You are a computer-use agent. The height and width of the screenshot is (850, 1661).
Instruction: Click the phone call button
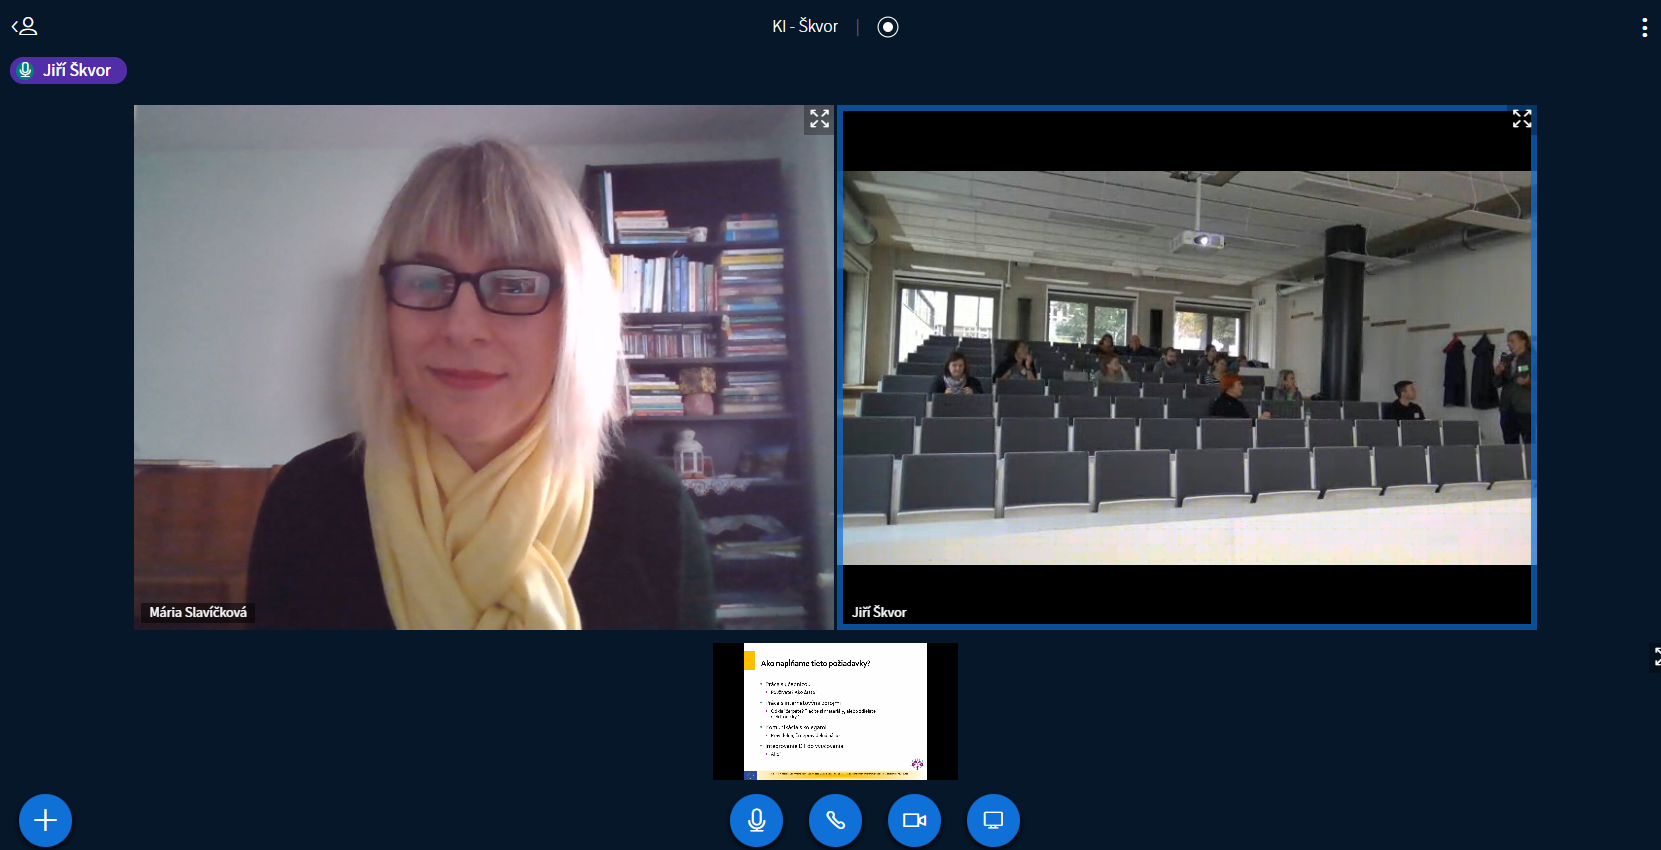pyautogui.click(x=835, y=820)
